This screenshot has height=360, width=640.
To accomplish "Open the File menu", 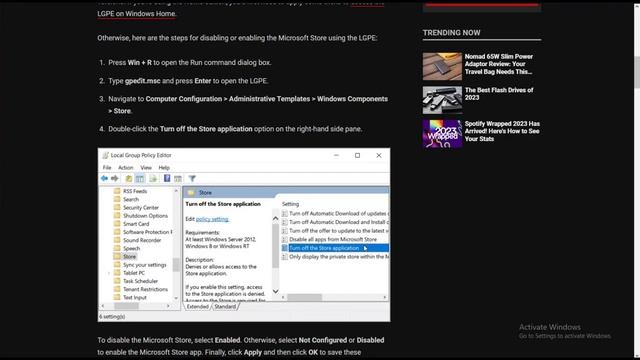I will (107, 167).
